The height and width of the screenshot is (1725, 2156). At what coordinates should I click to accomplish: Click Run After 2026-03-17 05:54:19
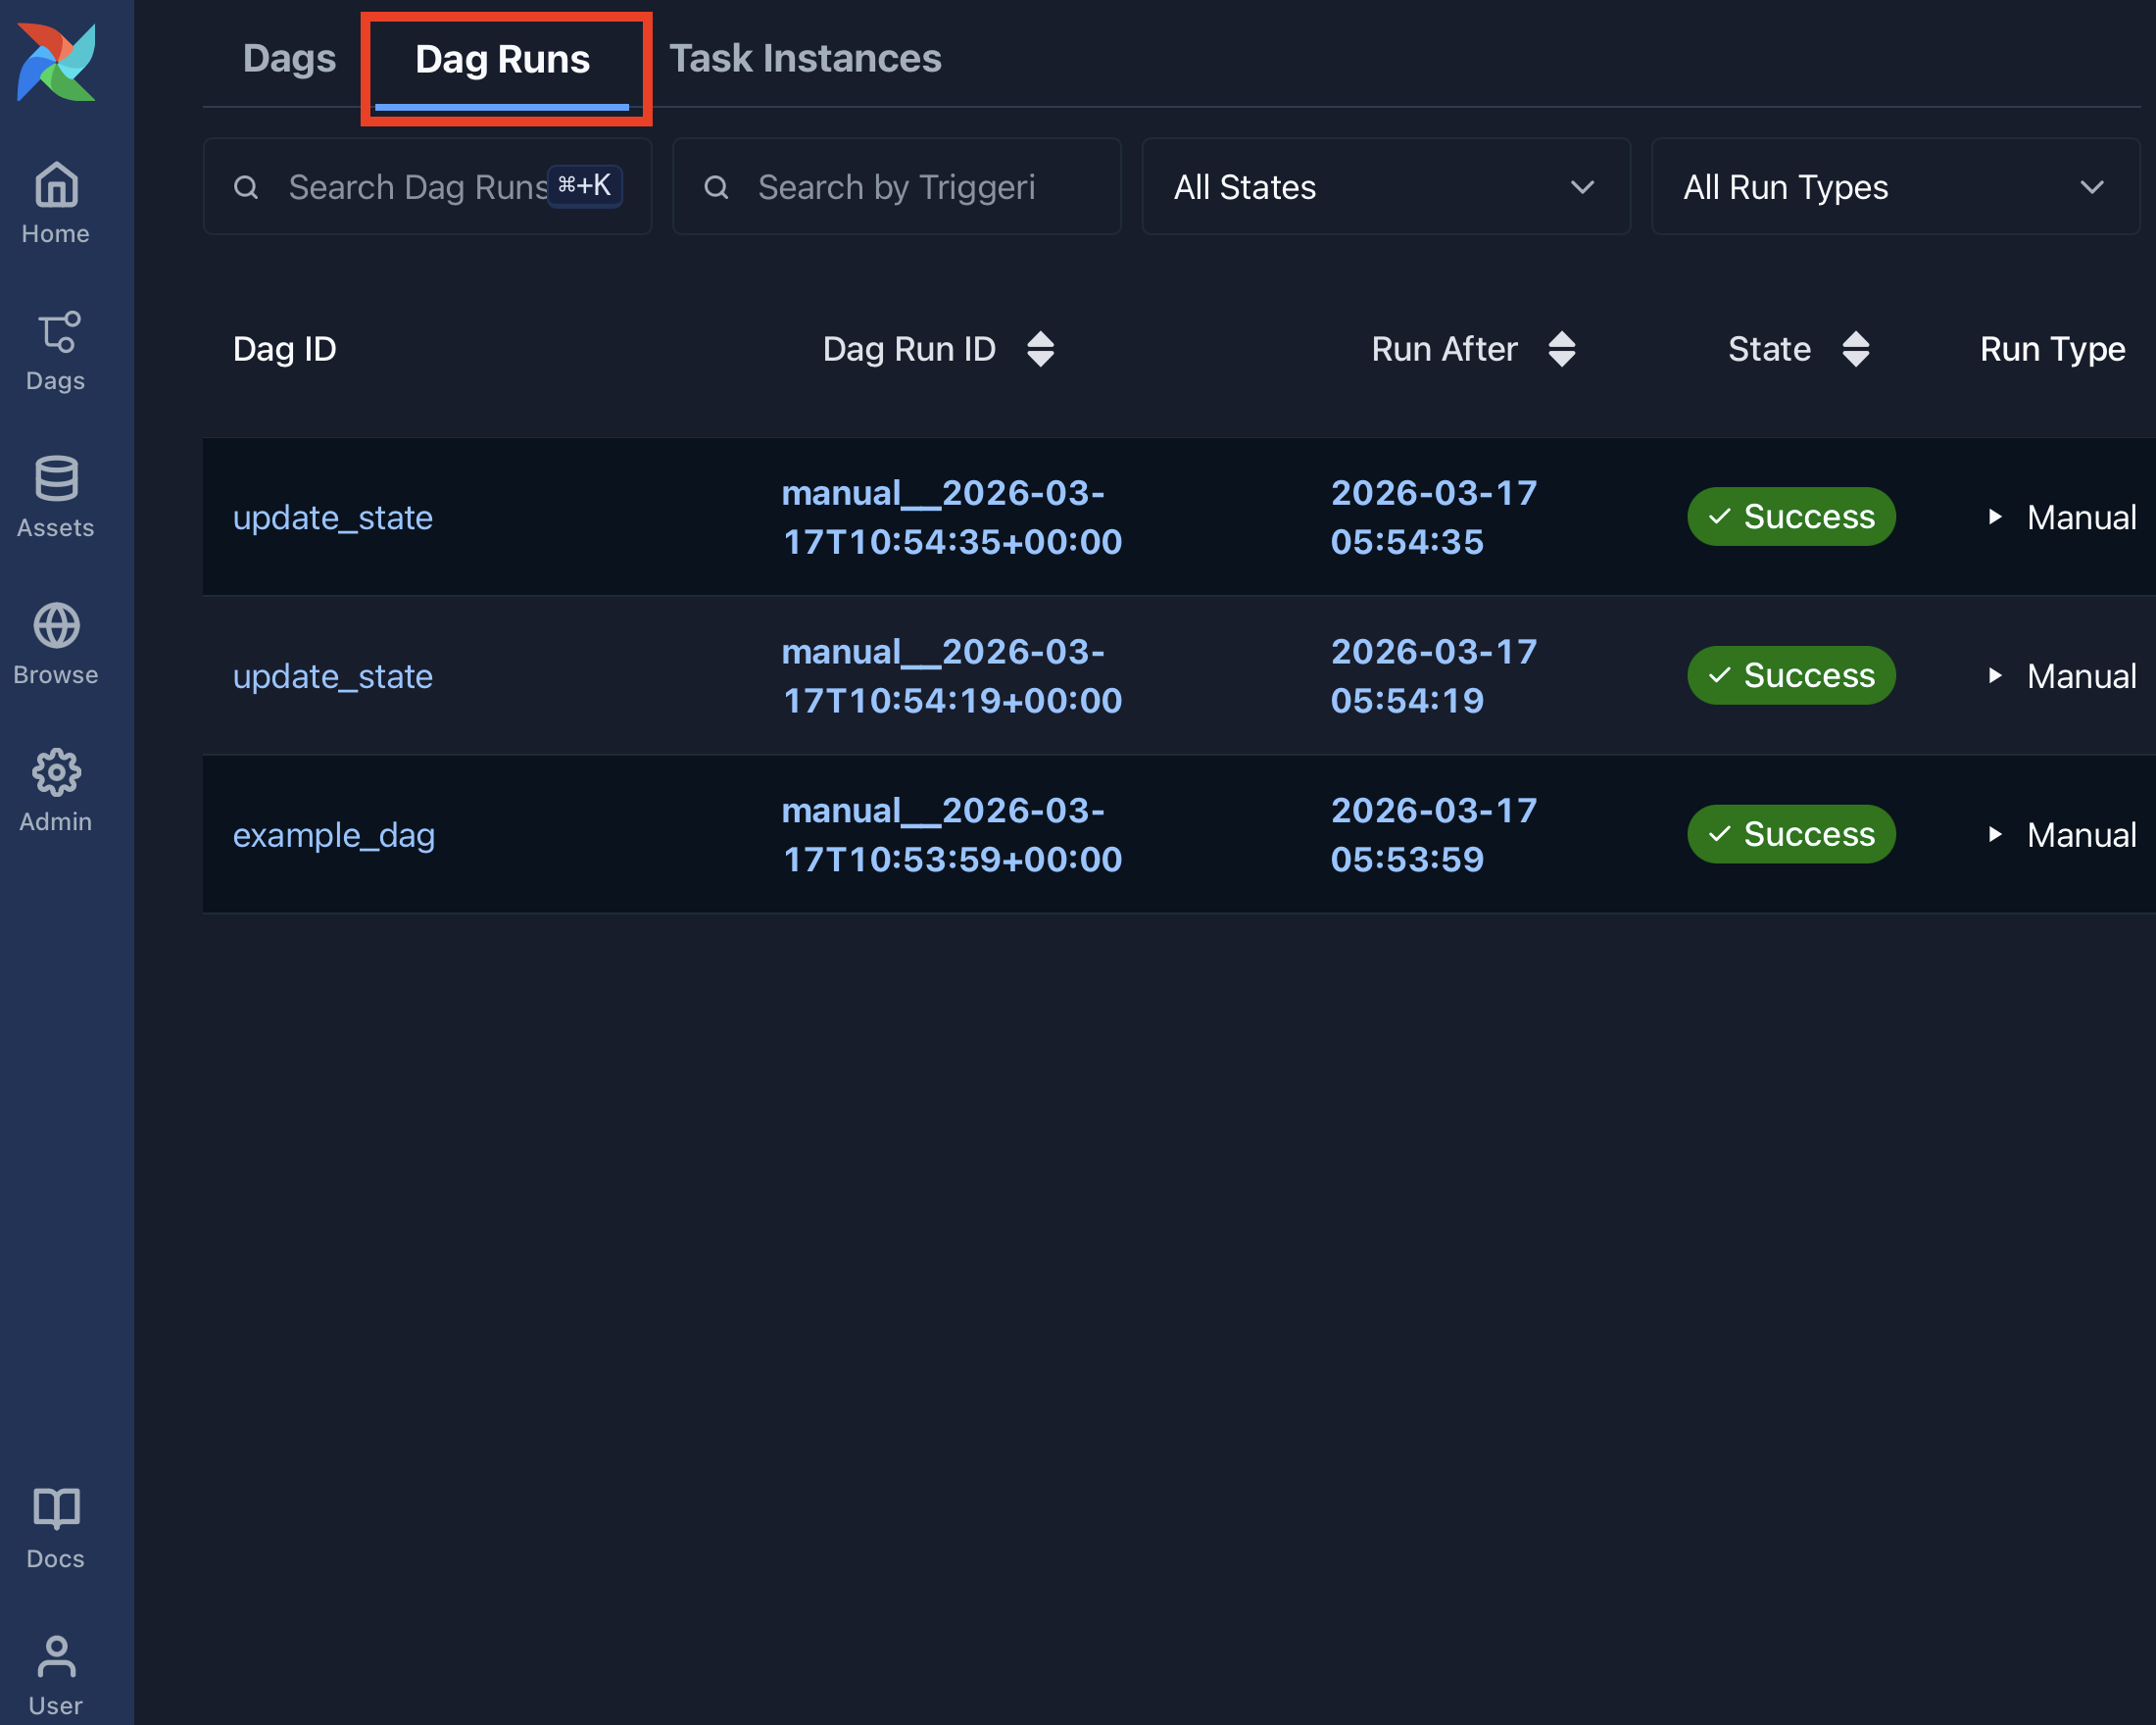click(1434, 676)
